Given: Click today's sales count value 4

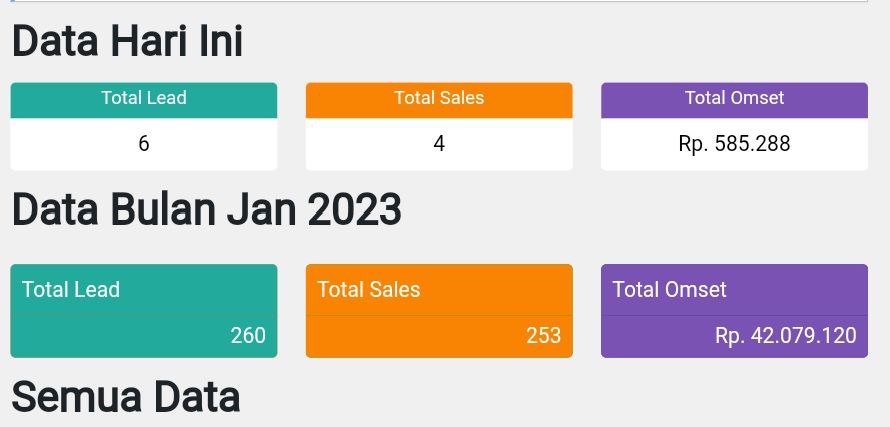Looking at the screenshot, I should (x=438, y=144).
